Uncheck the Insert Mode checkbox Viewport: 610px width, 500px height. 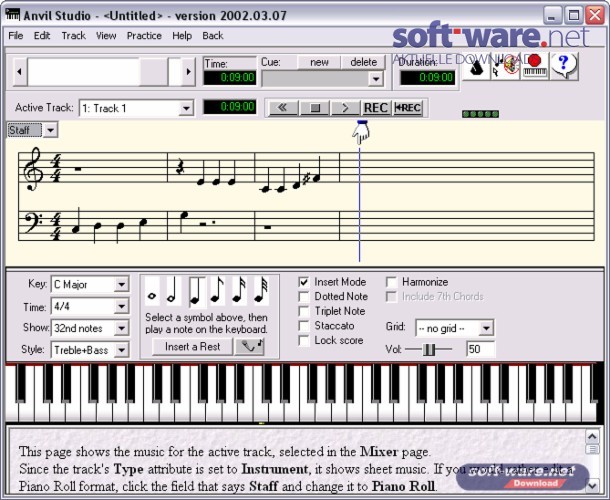pyautogui.click(x=304, y=282)
